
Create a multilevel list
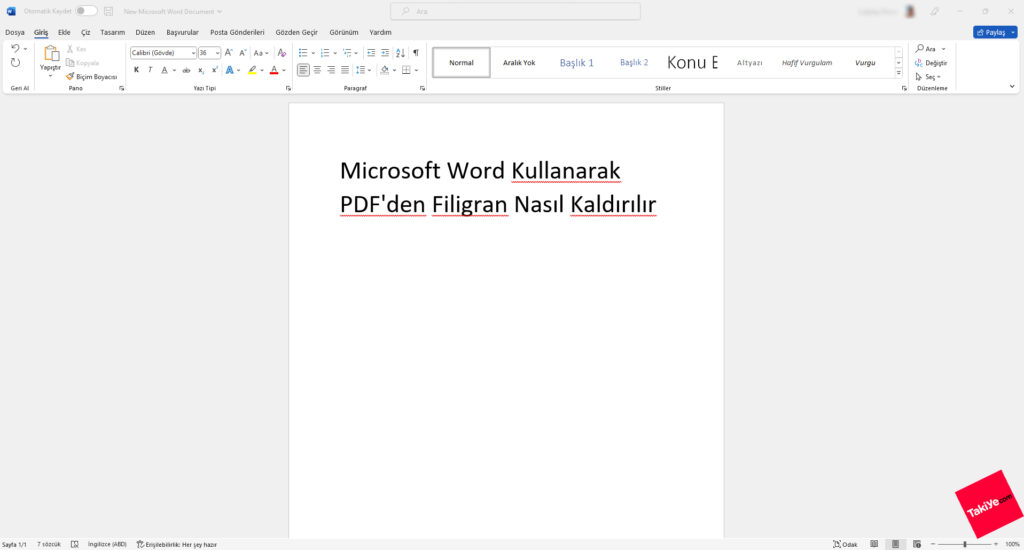tap(347, 53)
